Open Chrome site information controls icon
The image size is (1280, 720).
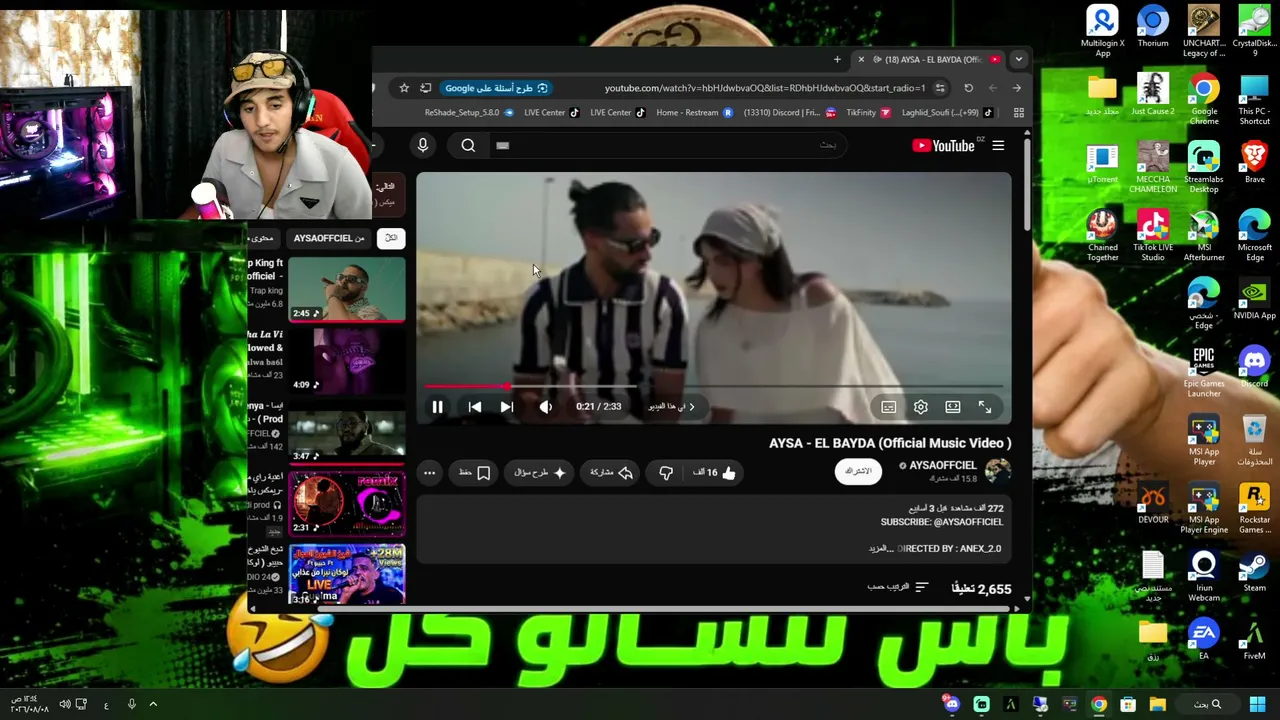(940, 88)
